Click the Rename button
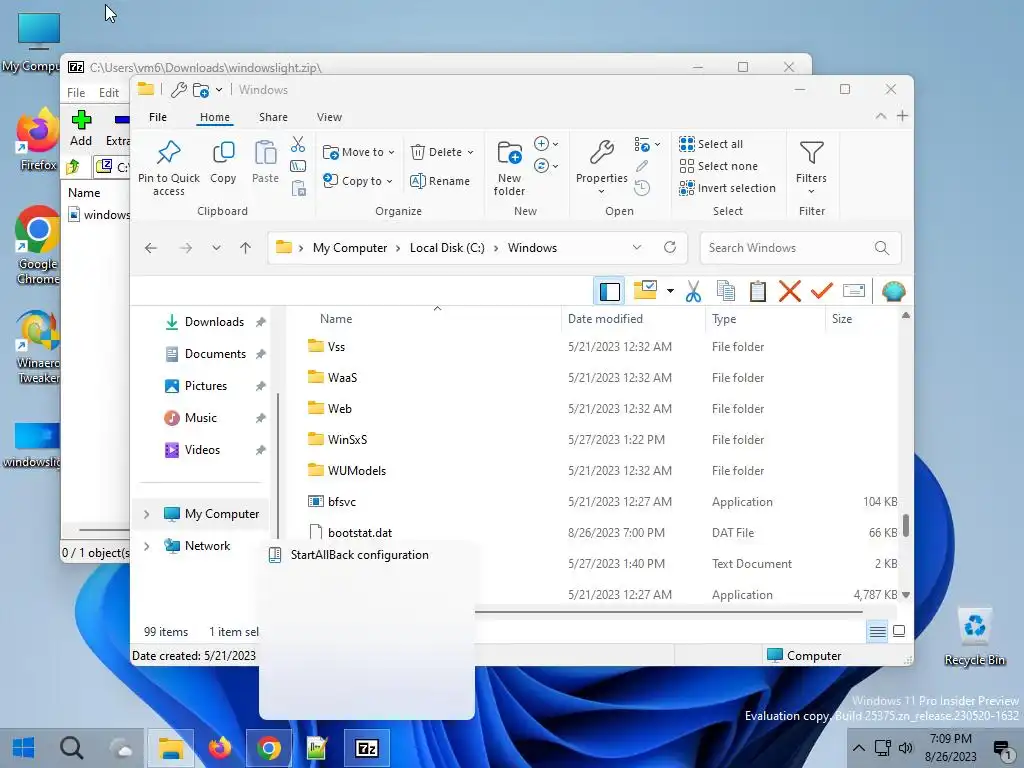 [440, 181]
